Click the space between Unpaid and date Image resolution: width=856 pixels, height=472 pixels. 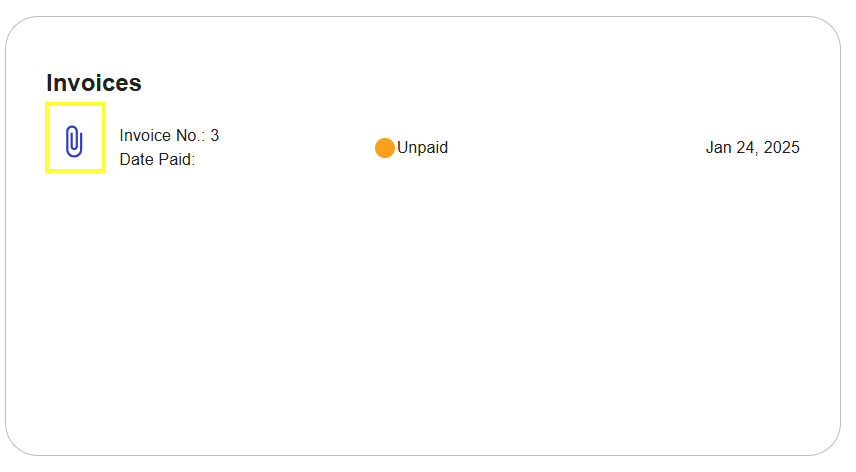(x=576, y=147)
